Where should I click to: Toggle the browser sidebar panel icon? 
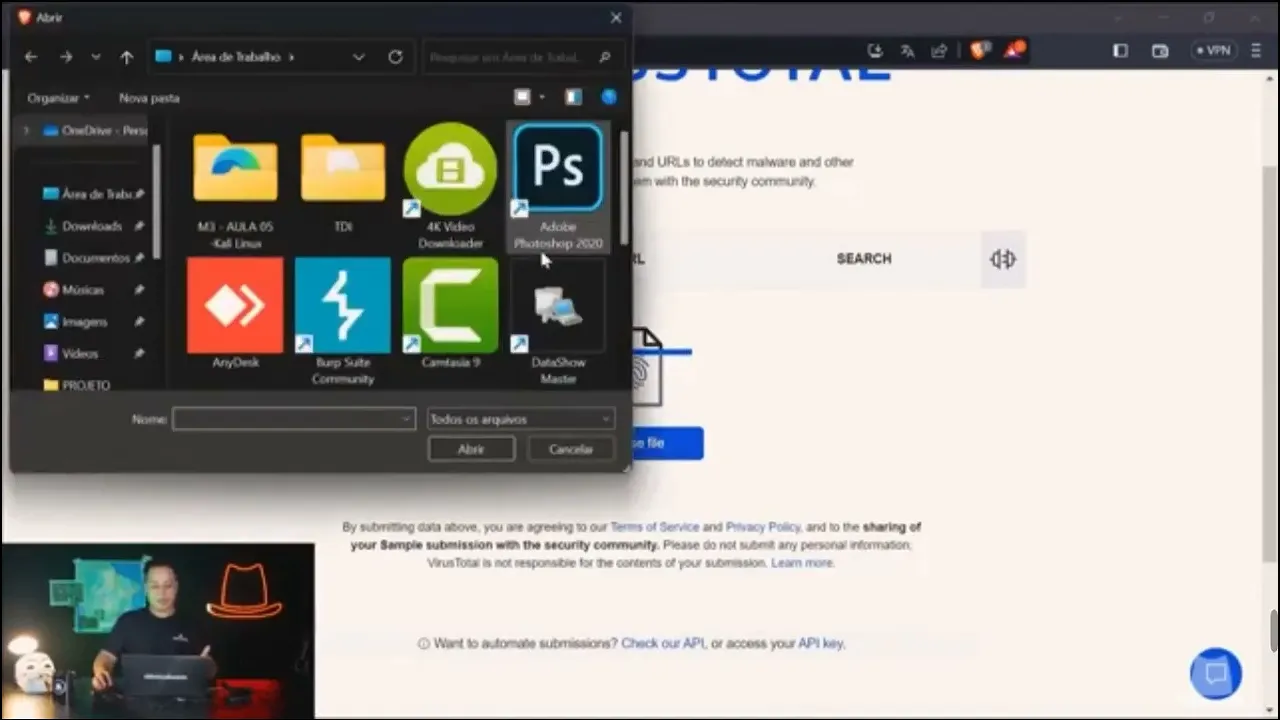1120,50
